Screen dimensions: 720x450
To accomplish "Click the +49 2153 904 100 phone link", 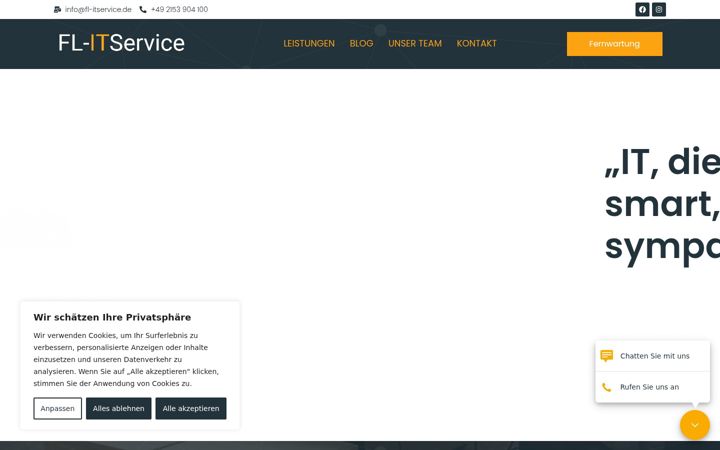I will [x=180, y=9].
